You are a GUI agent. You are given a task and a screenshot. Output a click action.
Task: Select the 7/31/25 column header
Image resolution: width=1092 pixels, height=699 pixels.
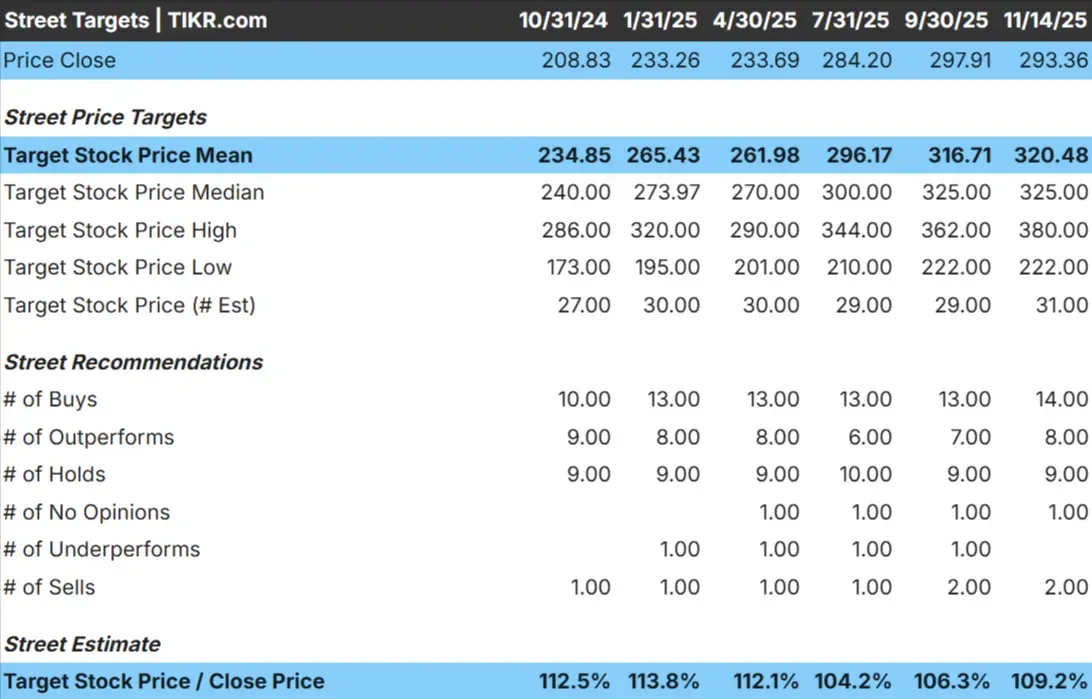[849, 20]
